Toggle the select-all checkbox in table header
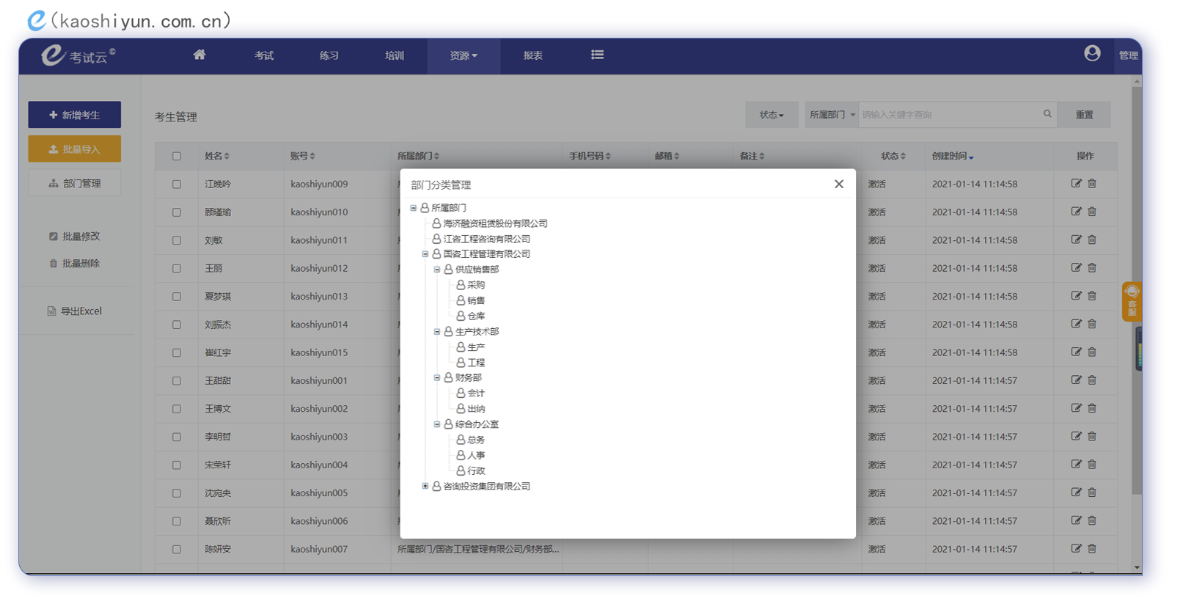The height and width of the screenshot is (610, 1178). (177, 156)
